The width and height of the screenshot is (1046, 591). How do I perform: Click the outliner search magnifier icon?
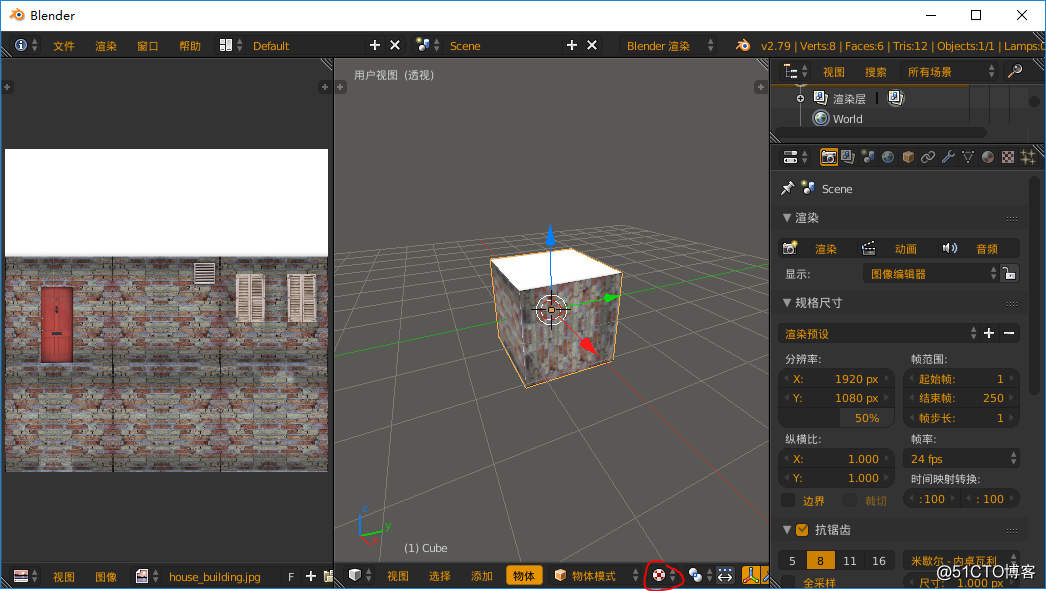tap(1015, 71)
